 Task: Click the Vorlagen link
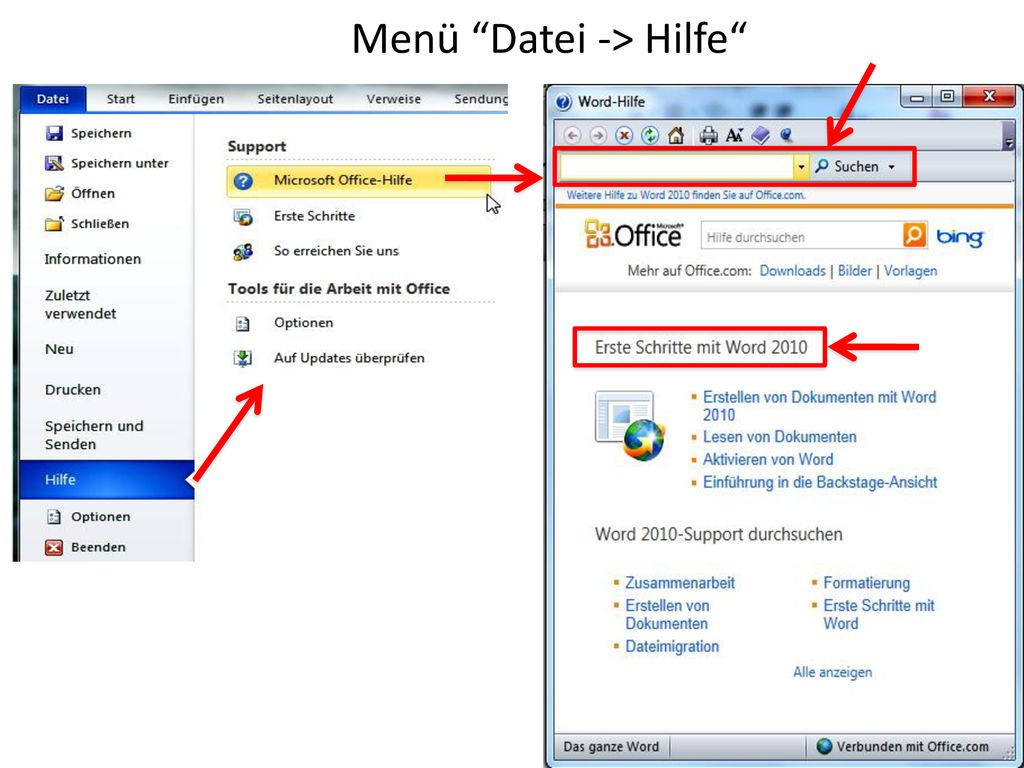point(910,271)
